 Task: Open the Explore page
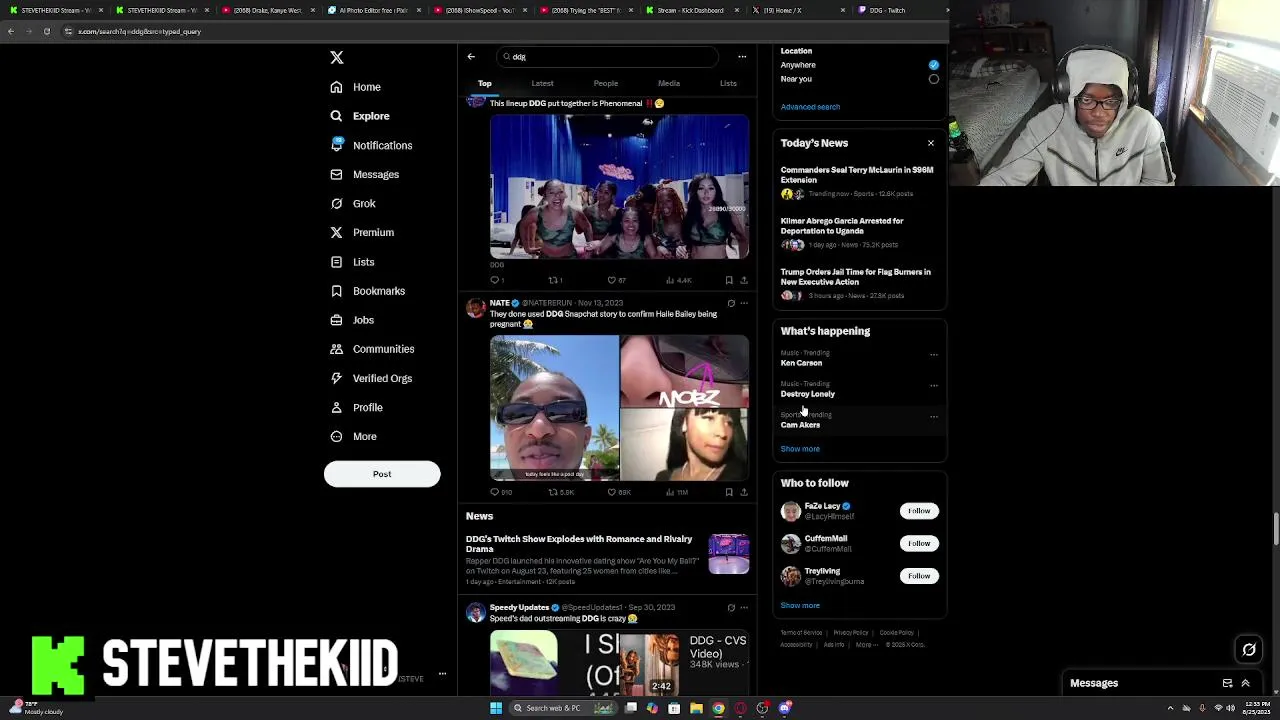(x=360, y=116)
